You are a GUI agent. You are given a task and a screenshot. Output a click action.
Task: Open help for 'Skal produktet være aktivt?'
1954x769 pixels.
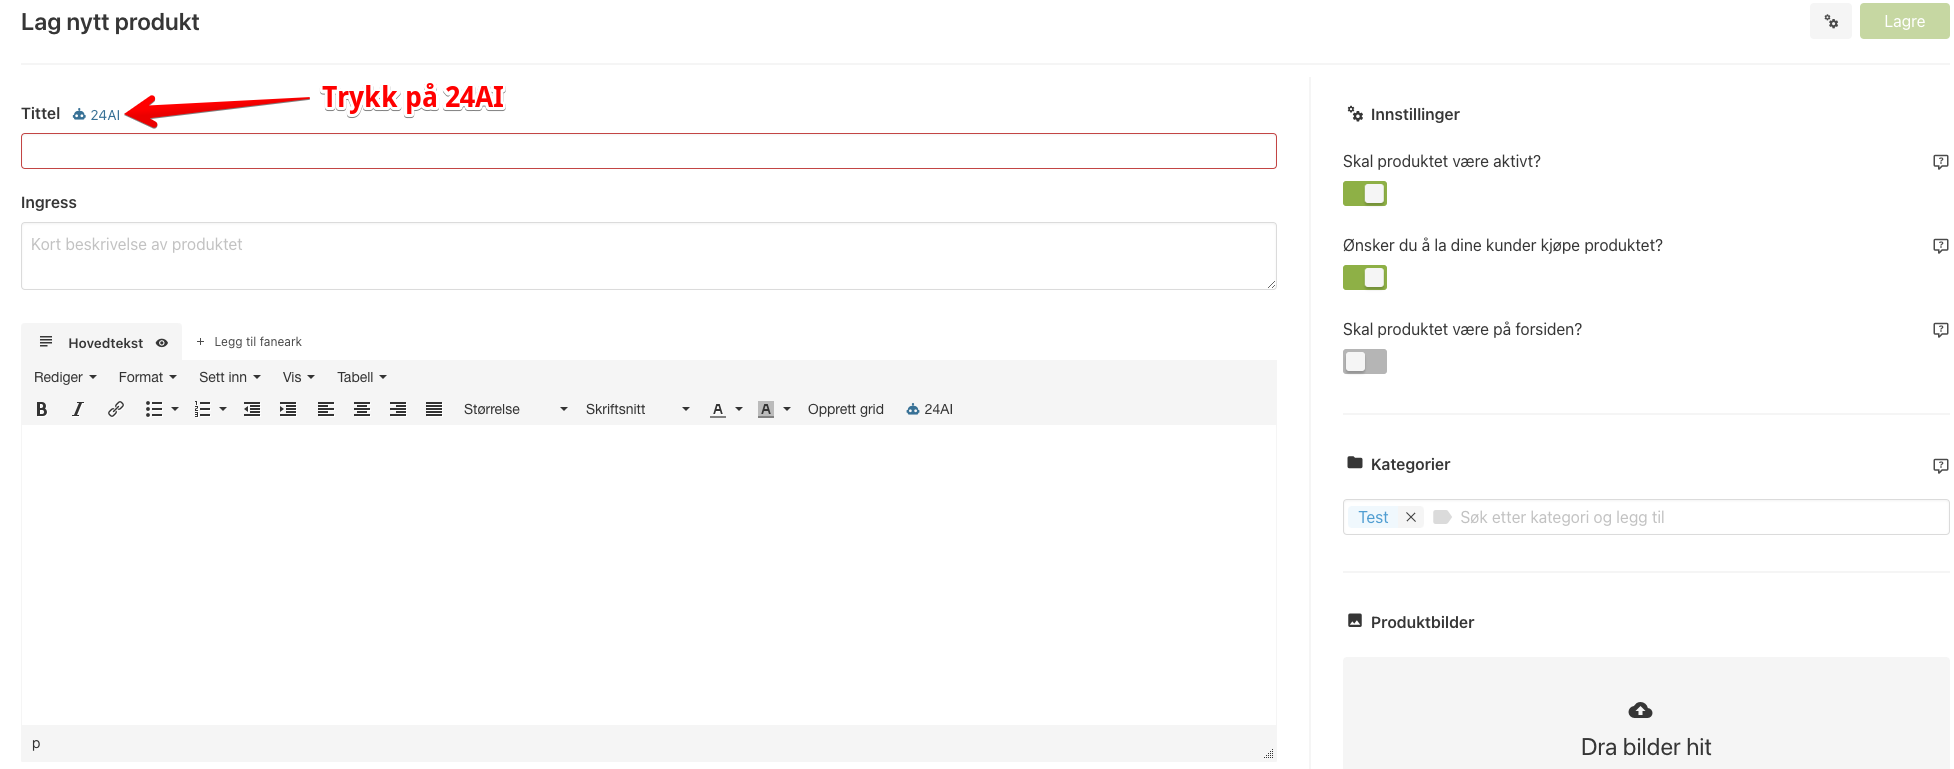(x=1940, y=162)
